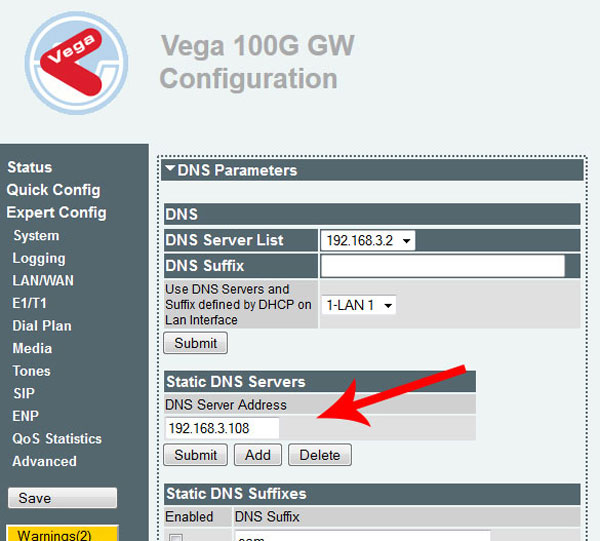The width and height of the screenshot is (600, 541).
Task: Open the Expert Config menu
Action: (x=56, y=213)
